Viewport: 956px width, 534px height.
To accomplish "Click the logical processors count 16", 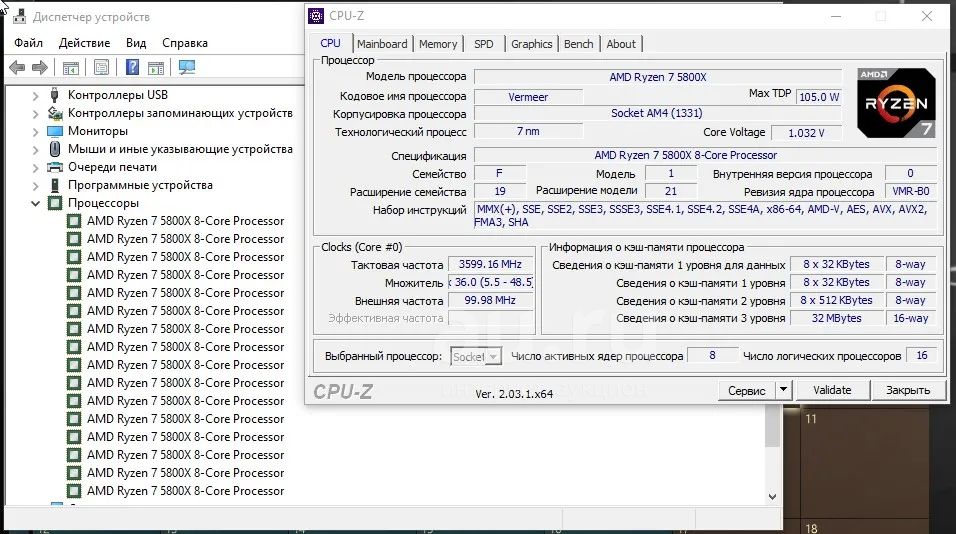I will [921, 355].
